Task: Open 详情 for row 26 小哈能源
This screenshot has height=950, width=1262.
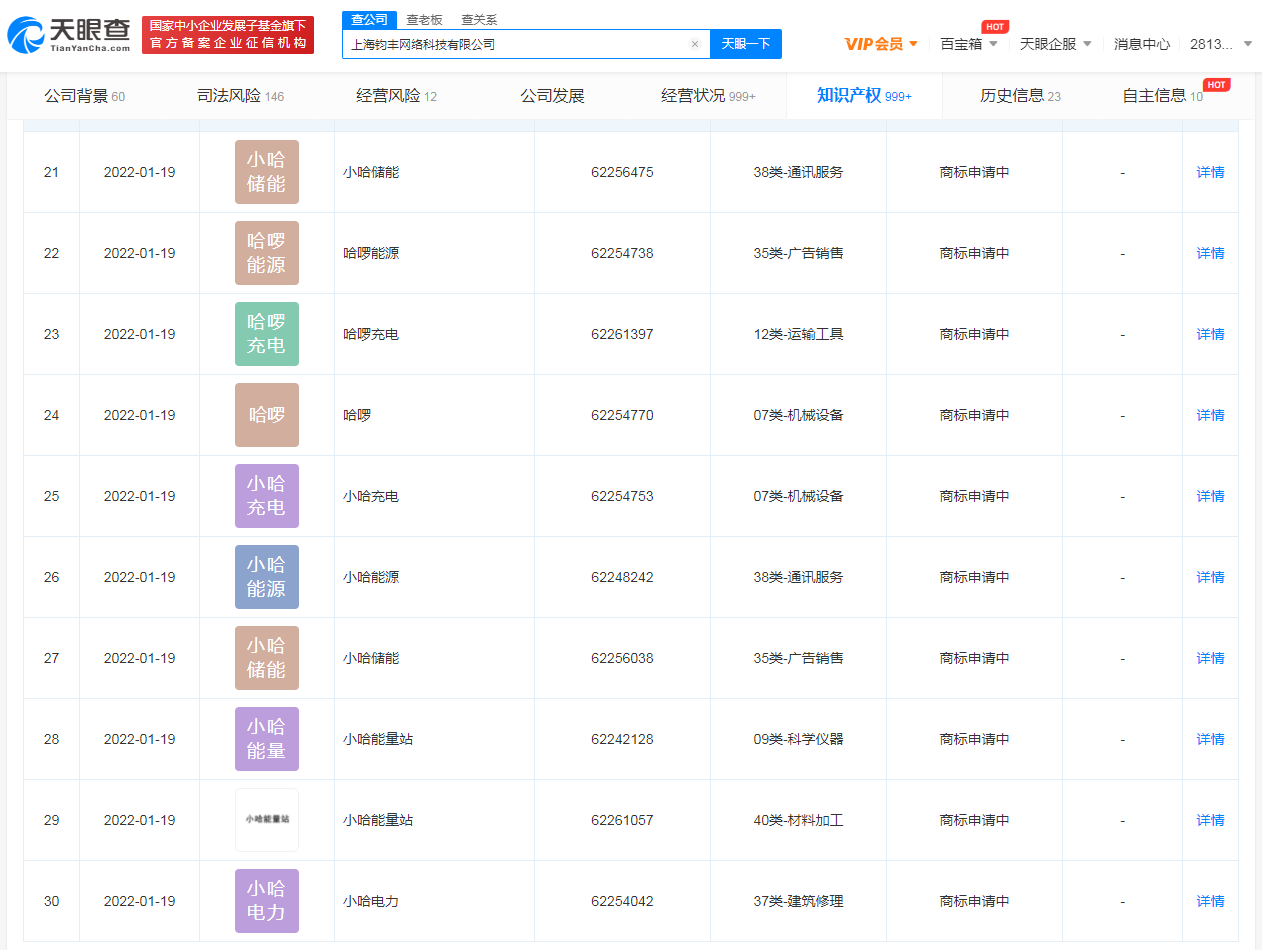Action: pyautogui.click(x=1210, y=577)
